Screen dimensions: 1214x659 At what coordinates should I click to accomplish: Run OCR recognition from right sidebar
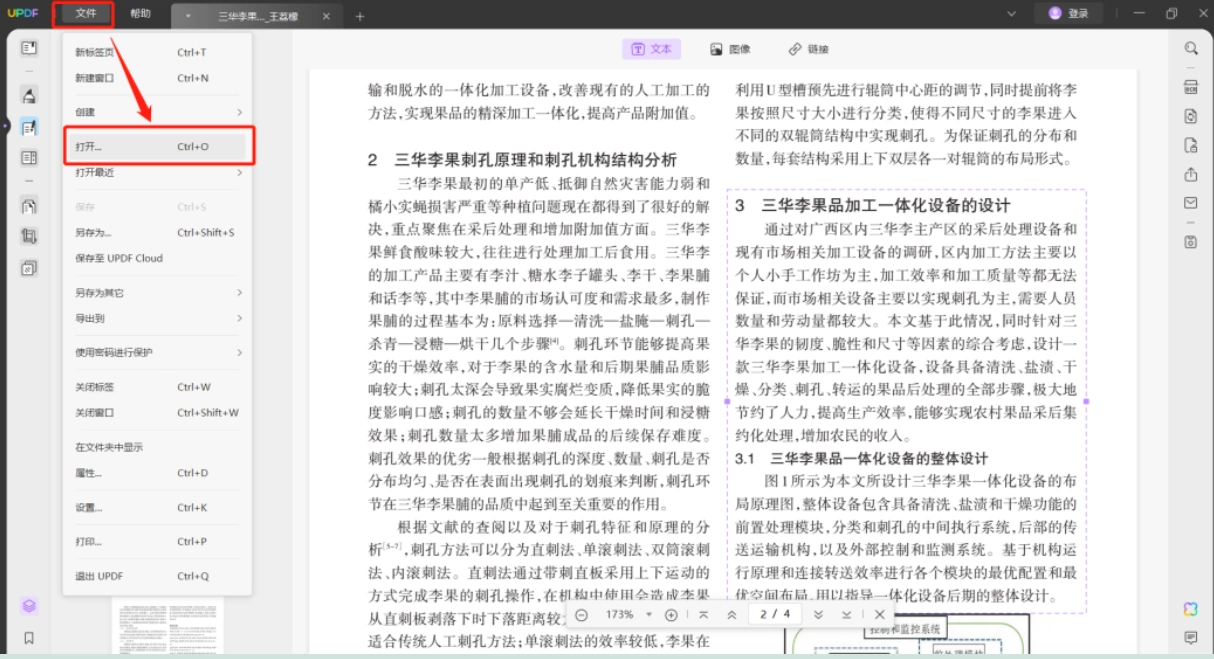coord(1190,87)
